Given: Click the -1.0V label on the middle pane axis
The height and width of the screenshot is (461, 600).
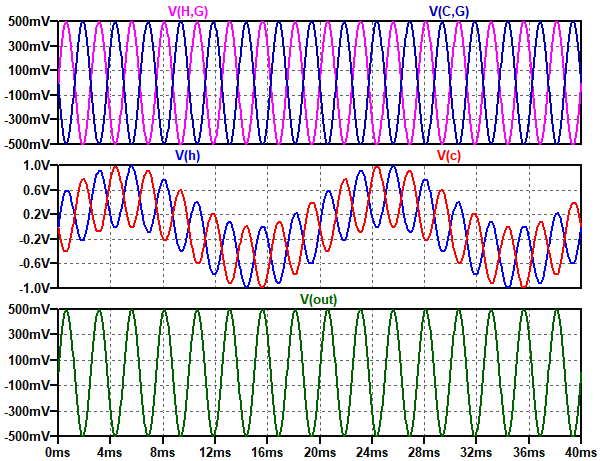Looking at the screenshot, I should (x=33, y=288).
